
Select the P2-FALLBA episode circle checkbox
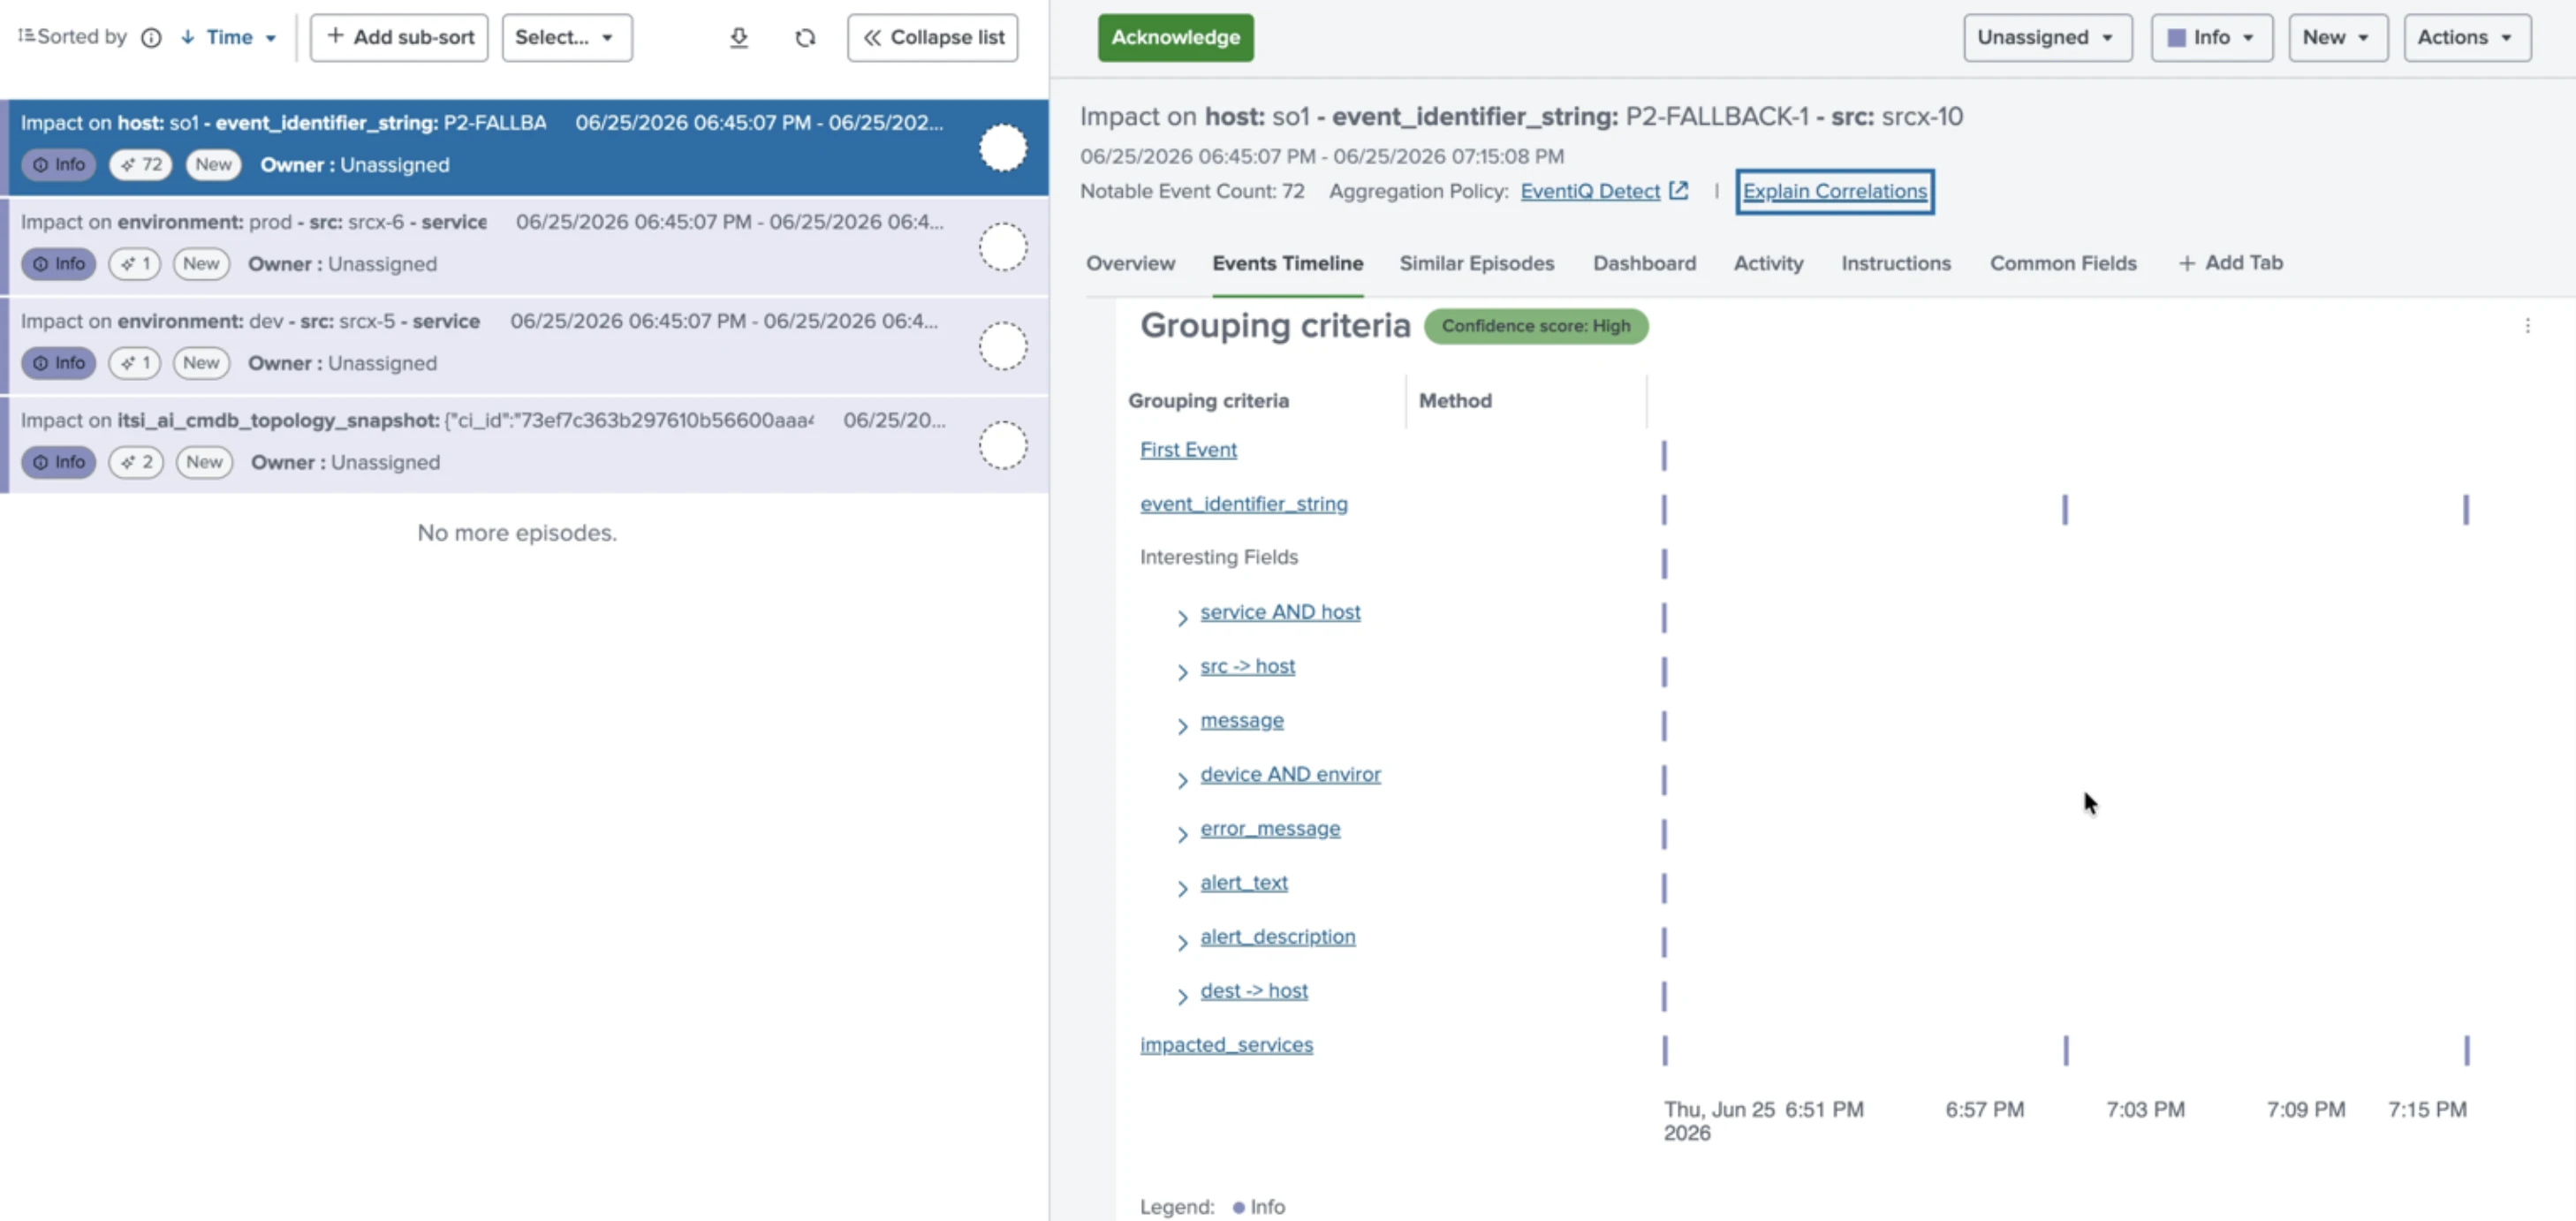(1003, 148)
